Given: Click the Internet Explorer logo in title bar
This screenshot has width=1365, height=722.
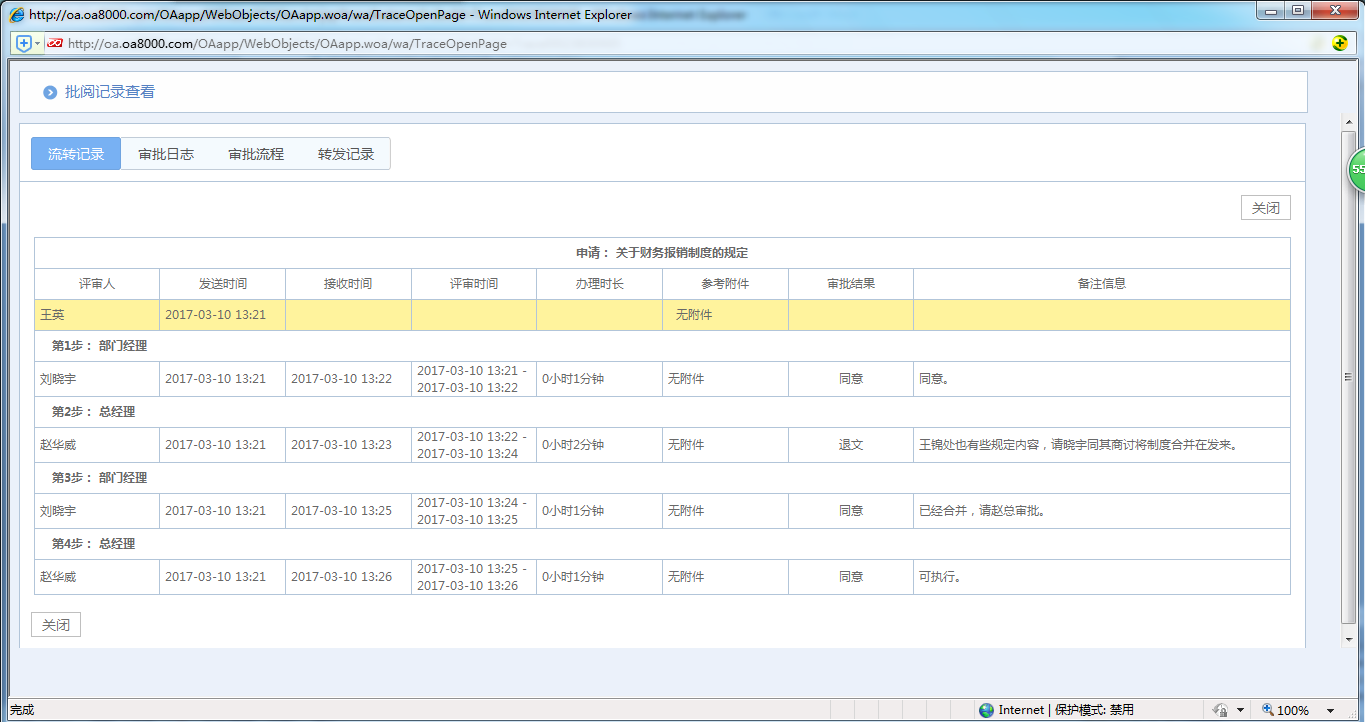Looking at the screenshot, I should [x=16, y=15].
